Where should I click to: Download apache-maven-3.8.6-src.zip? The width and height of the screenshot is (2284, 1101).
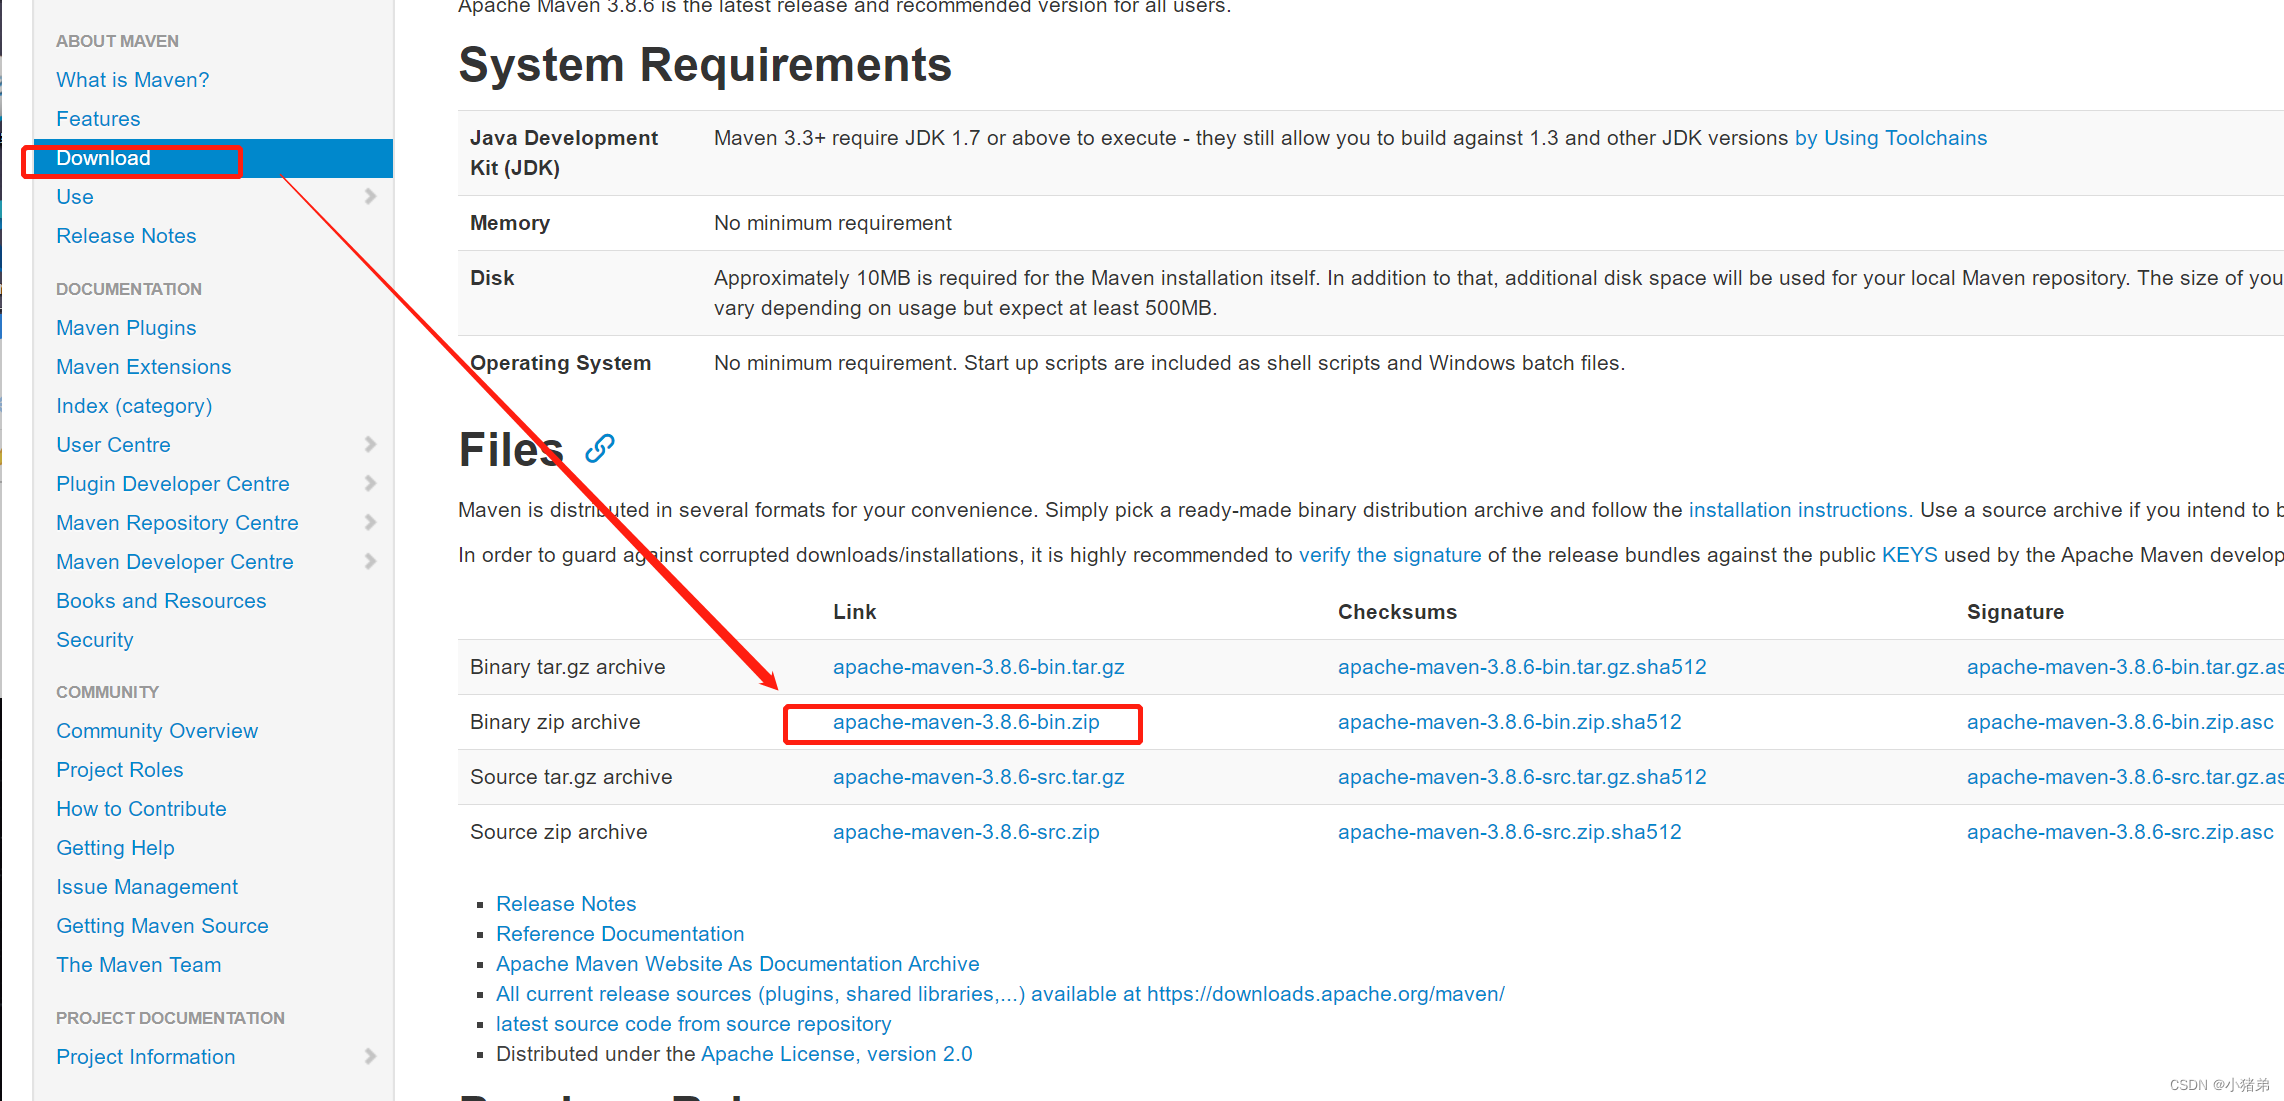pos(966,832)
